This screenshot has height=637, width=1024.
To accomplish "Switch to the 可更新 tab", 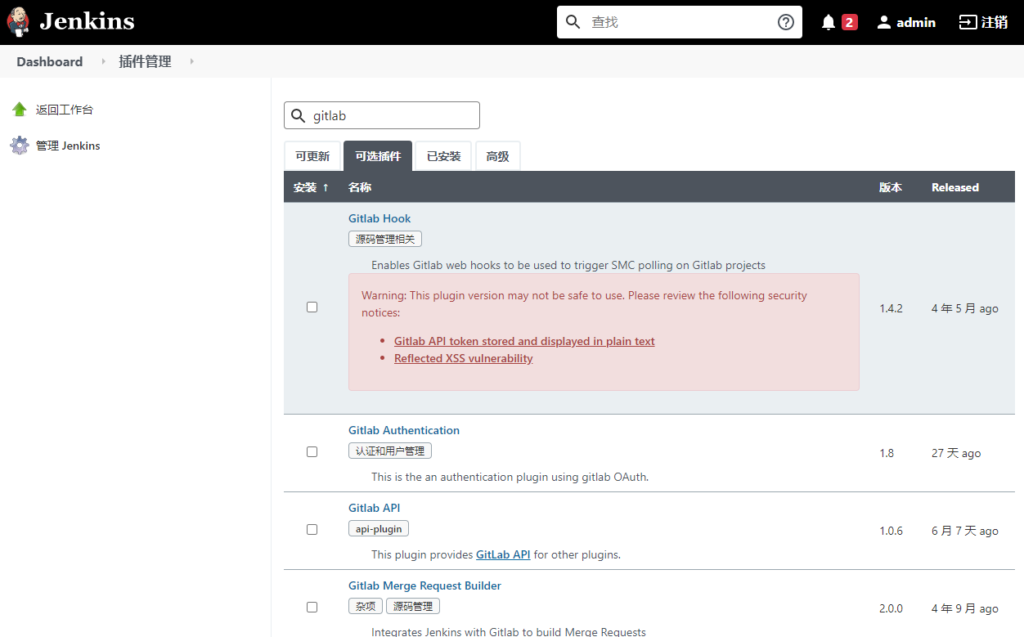I will pos(312,156).
